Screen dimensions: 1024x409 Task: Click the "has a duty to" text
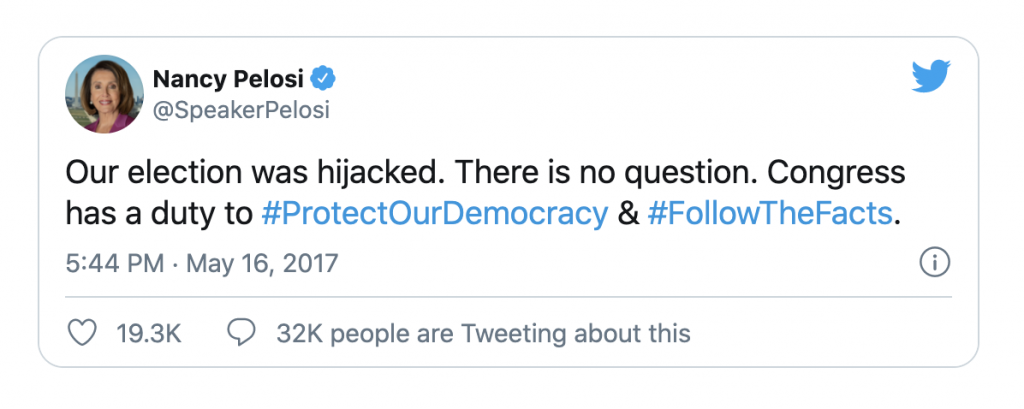click(x=159, y=213)
